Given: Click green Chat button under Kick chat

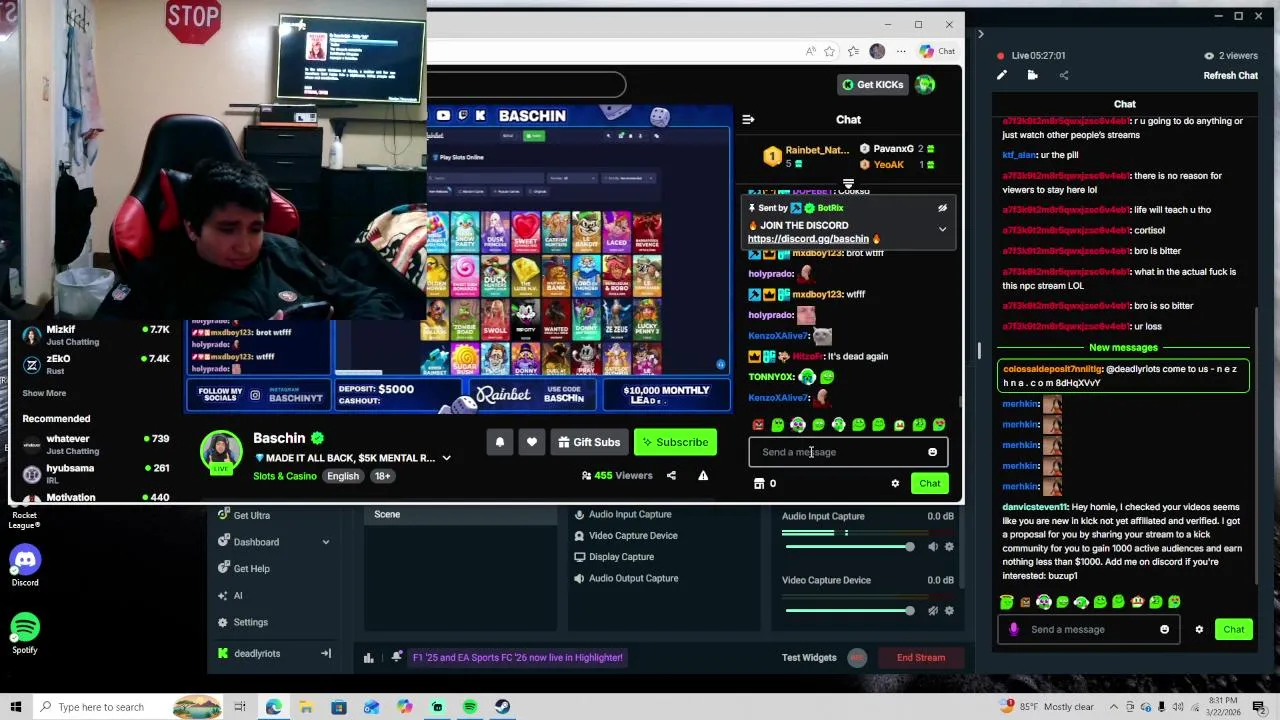Looking at the screenshot, I should (930, 484).
